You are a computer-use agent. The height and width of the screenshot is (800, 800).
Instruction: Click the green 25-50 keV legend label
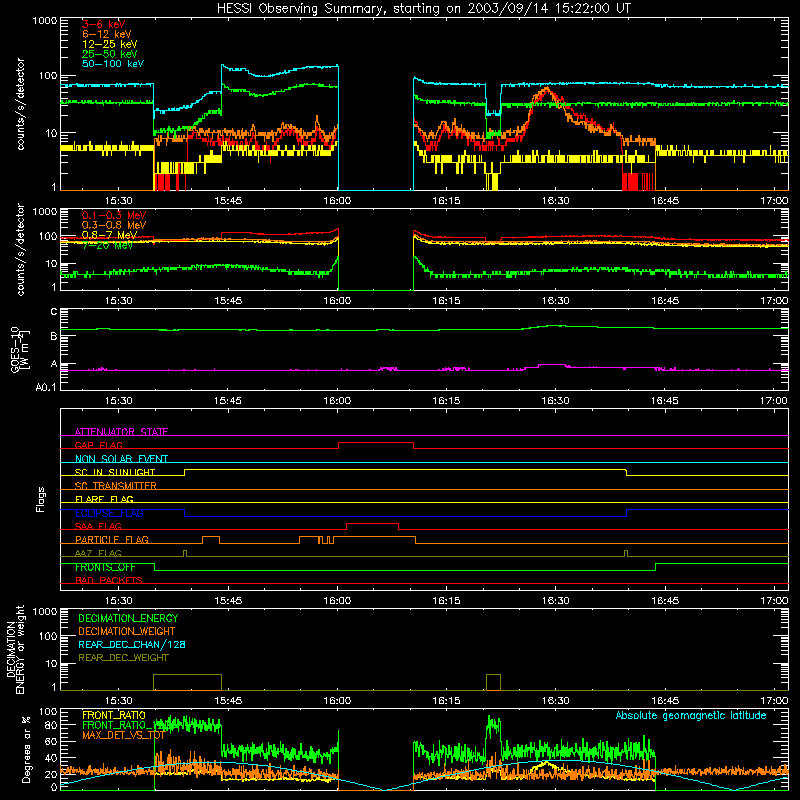pyautogui.click(x=110, y=54)
